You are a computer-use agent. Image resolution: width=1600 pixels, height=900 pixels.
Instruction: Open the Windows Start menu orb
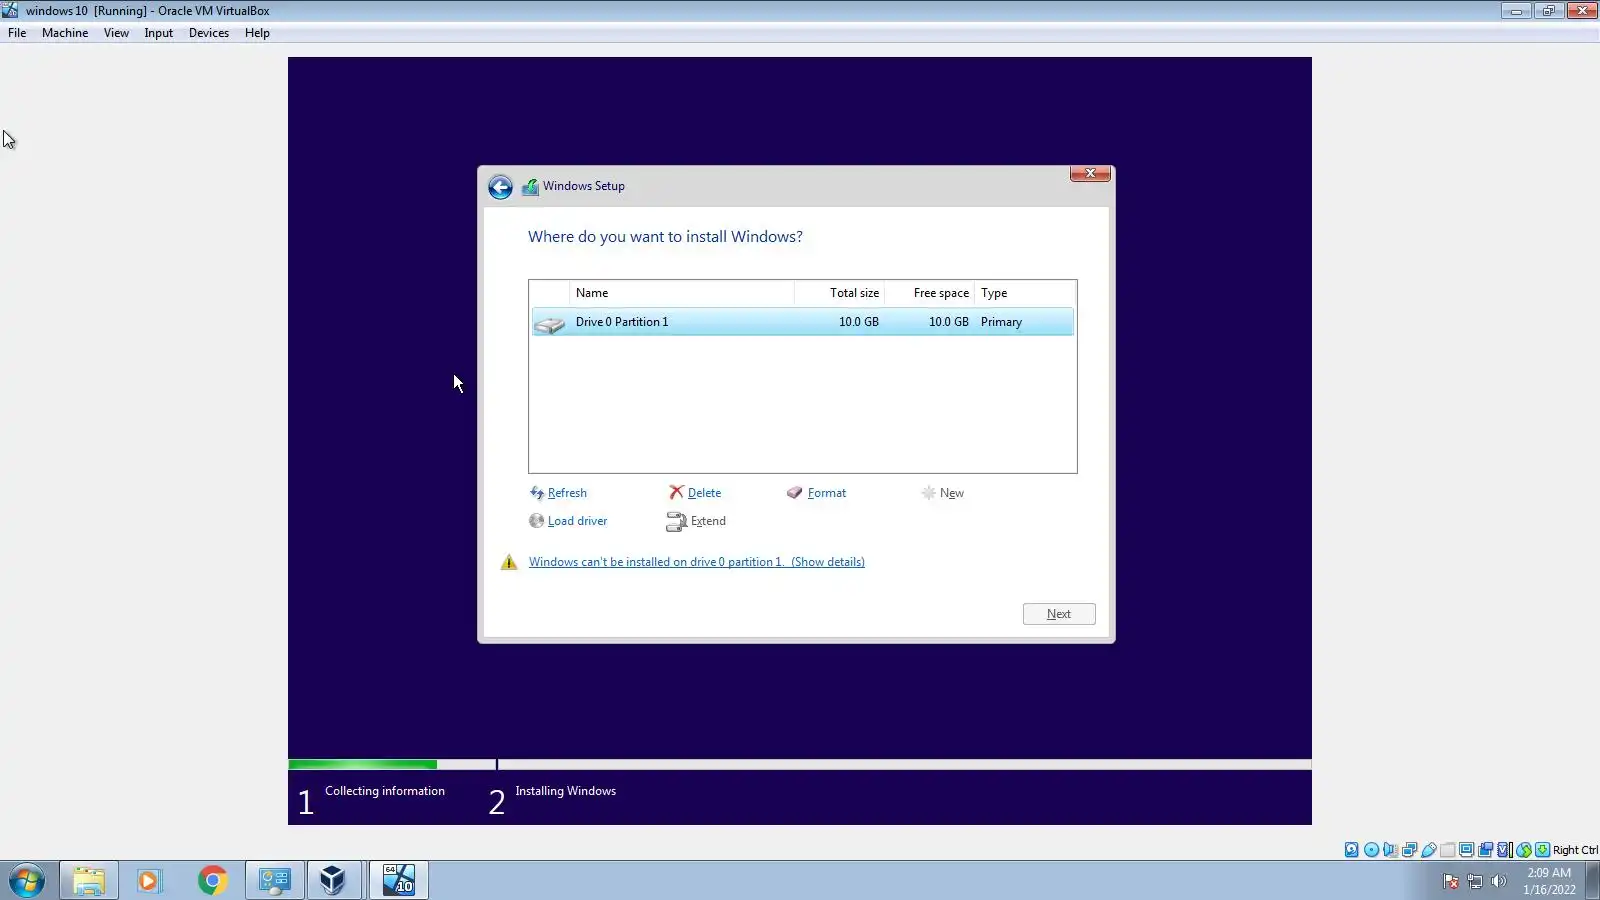click(x=27, y=881)
